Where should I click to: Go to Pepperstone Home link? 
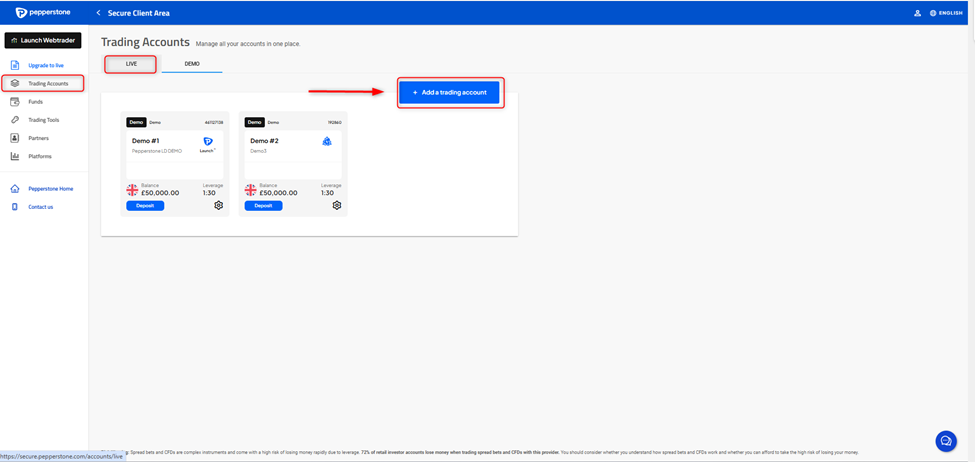point(50,189)
